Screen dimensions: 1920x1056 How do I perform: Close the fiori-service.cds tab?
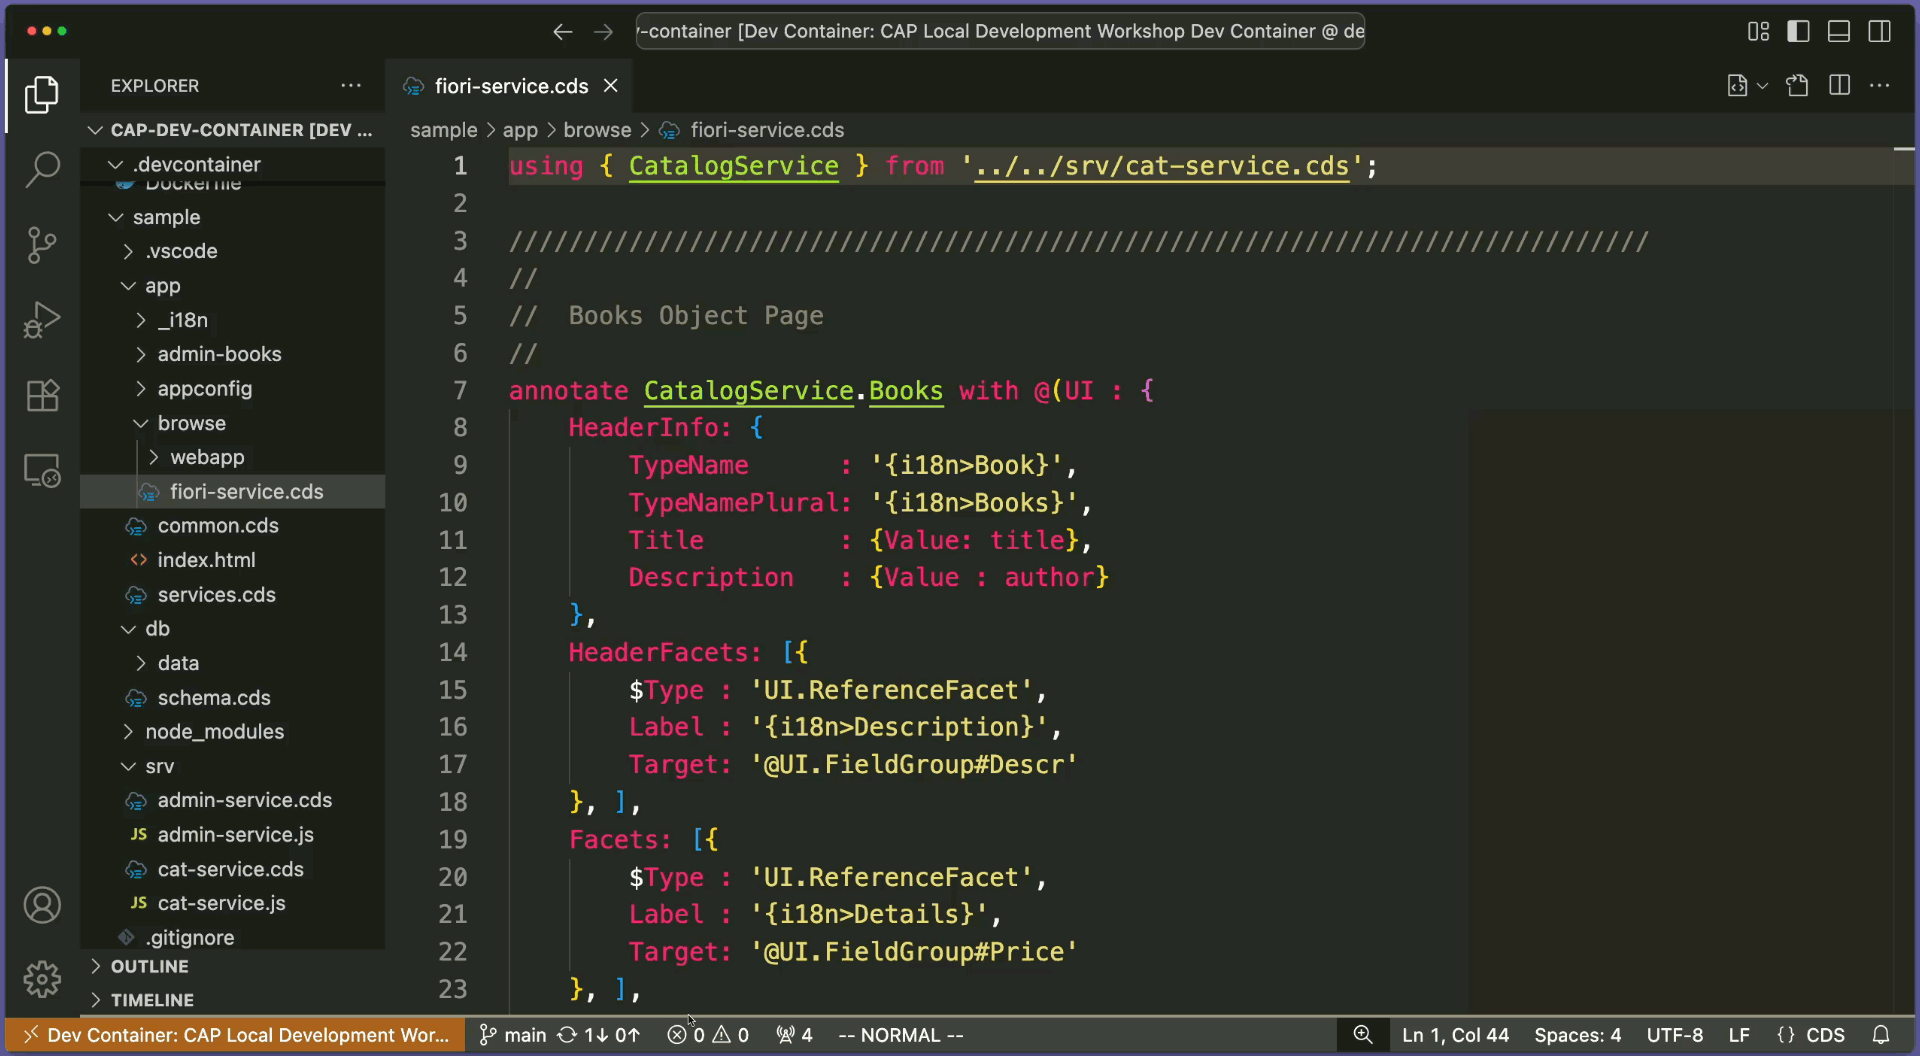611,86
